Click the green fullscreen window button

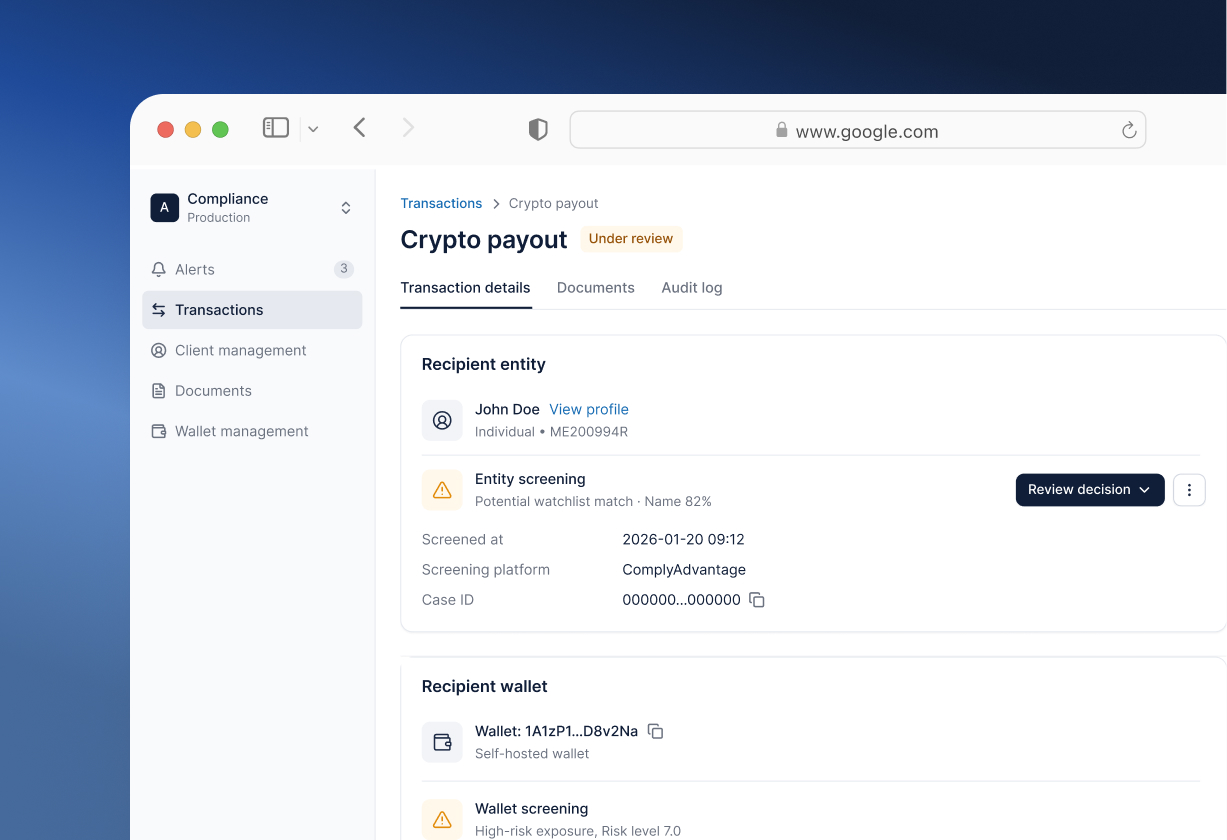(x=221, y=129)
